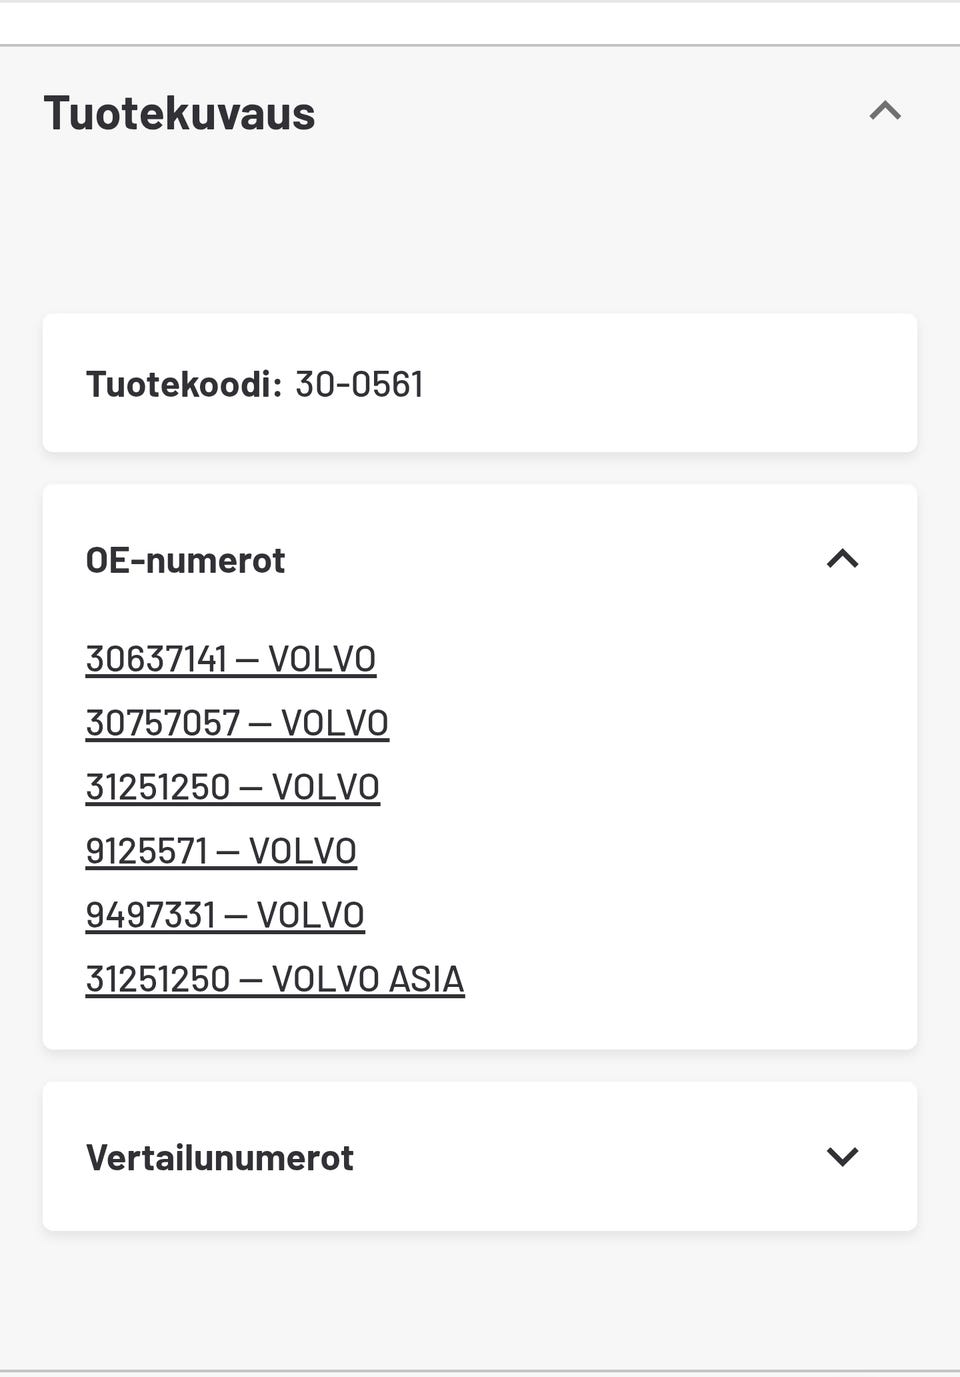
Task: Select the 9125571 — VOLVO link
Action: (x=221, y=851)
